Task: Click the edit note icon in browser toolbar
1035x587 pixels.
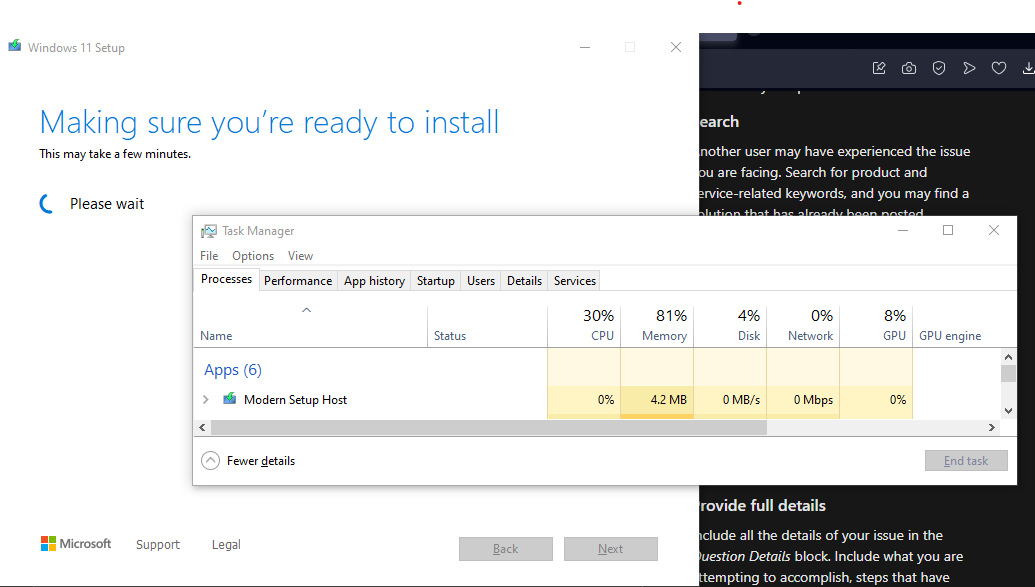Action: coord(879,68)
